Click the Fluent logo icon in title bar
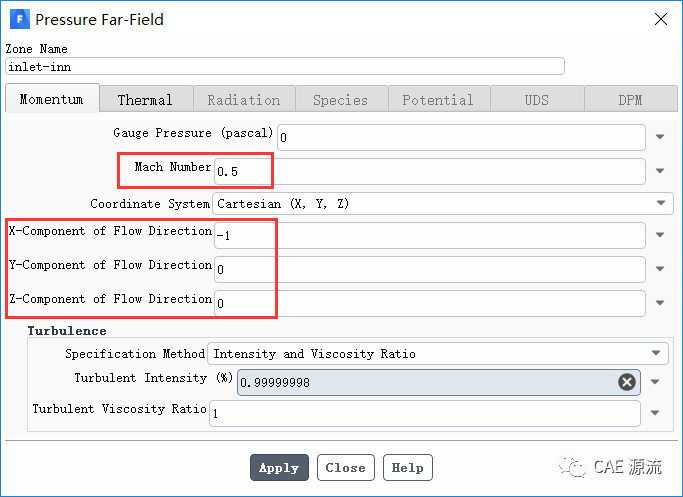 pyautogui.click(x=18, y=19)
